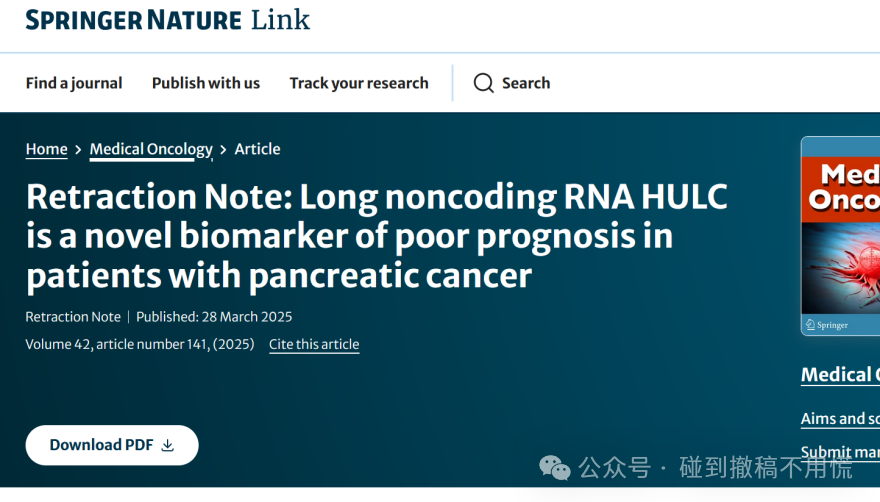880x502 pixels.
Task: Click the WeChat logo in watermark
Action: click(x=554, y=468)
